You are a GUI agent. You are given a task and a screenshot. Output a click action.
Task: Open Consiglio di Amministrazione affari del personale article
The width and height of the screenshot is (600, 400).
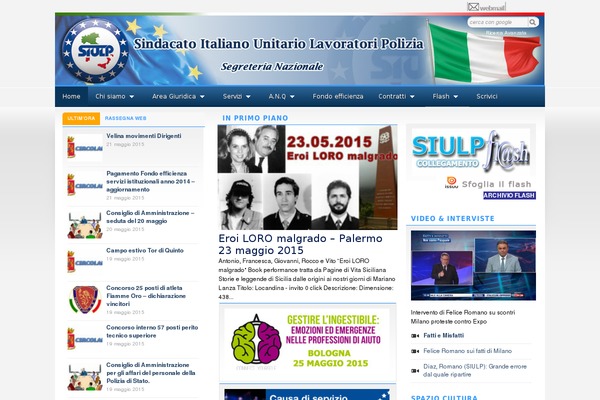point(151,373)
